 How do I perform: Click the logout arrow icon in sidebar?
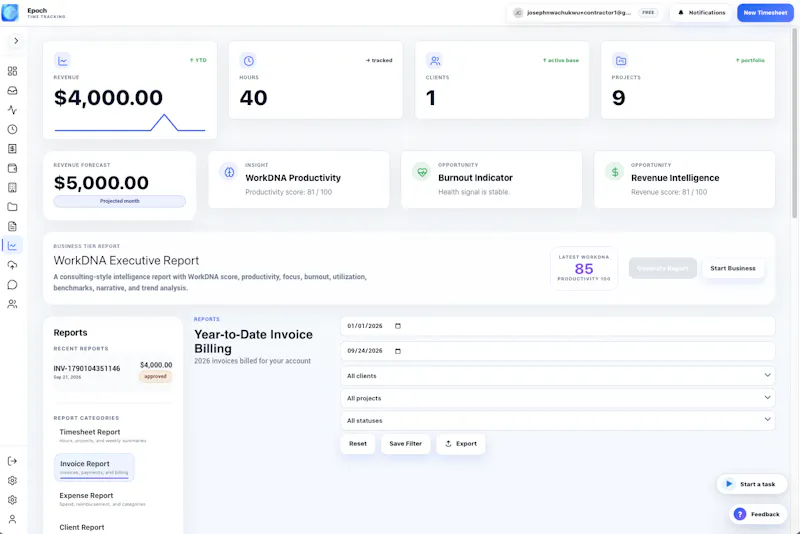(x=12, y=461)
